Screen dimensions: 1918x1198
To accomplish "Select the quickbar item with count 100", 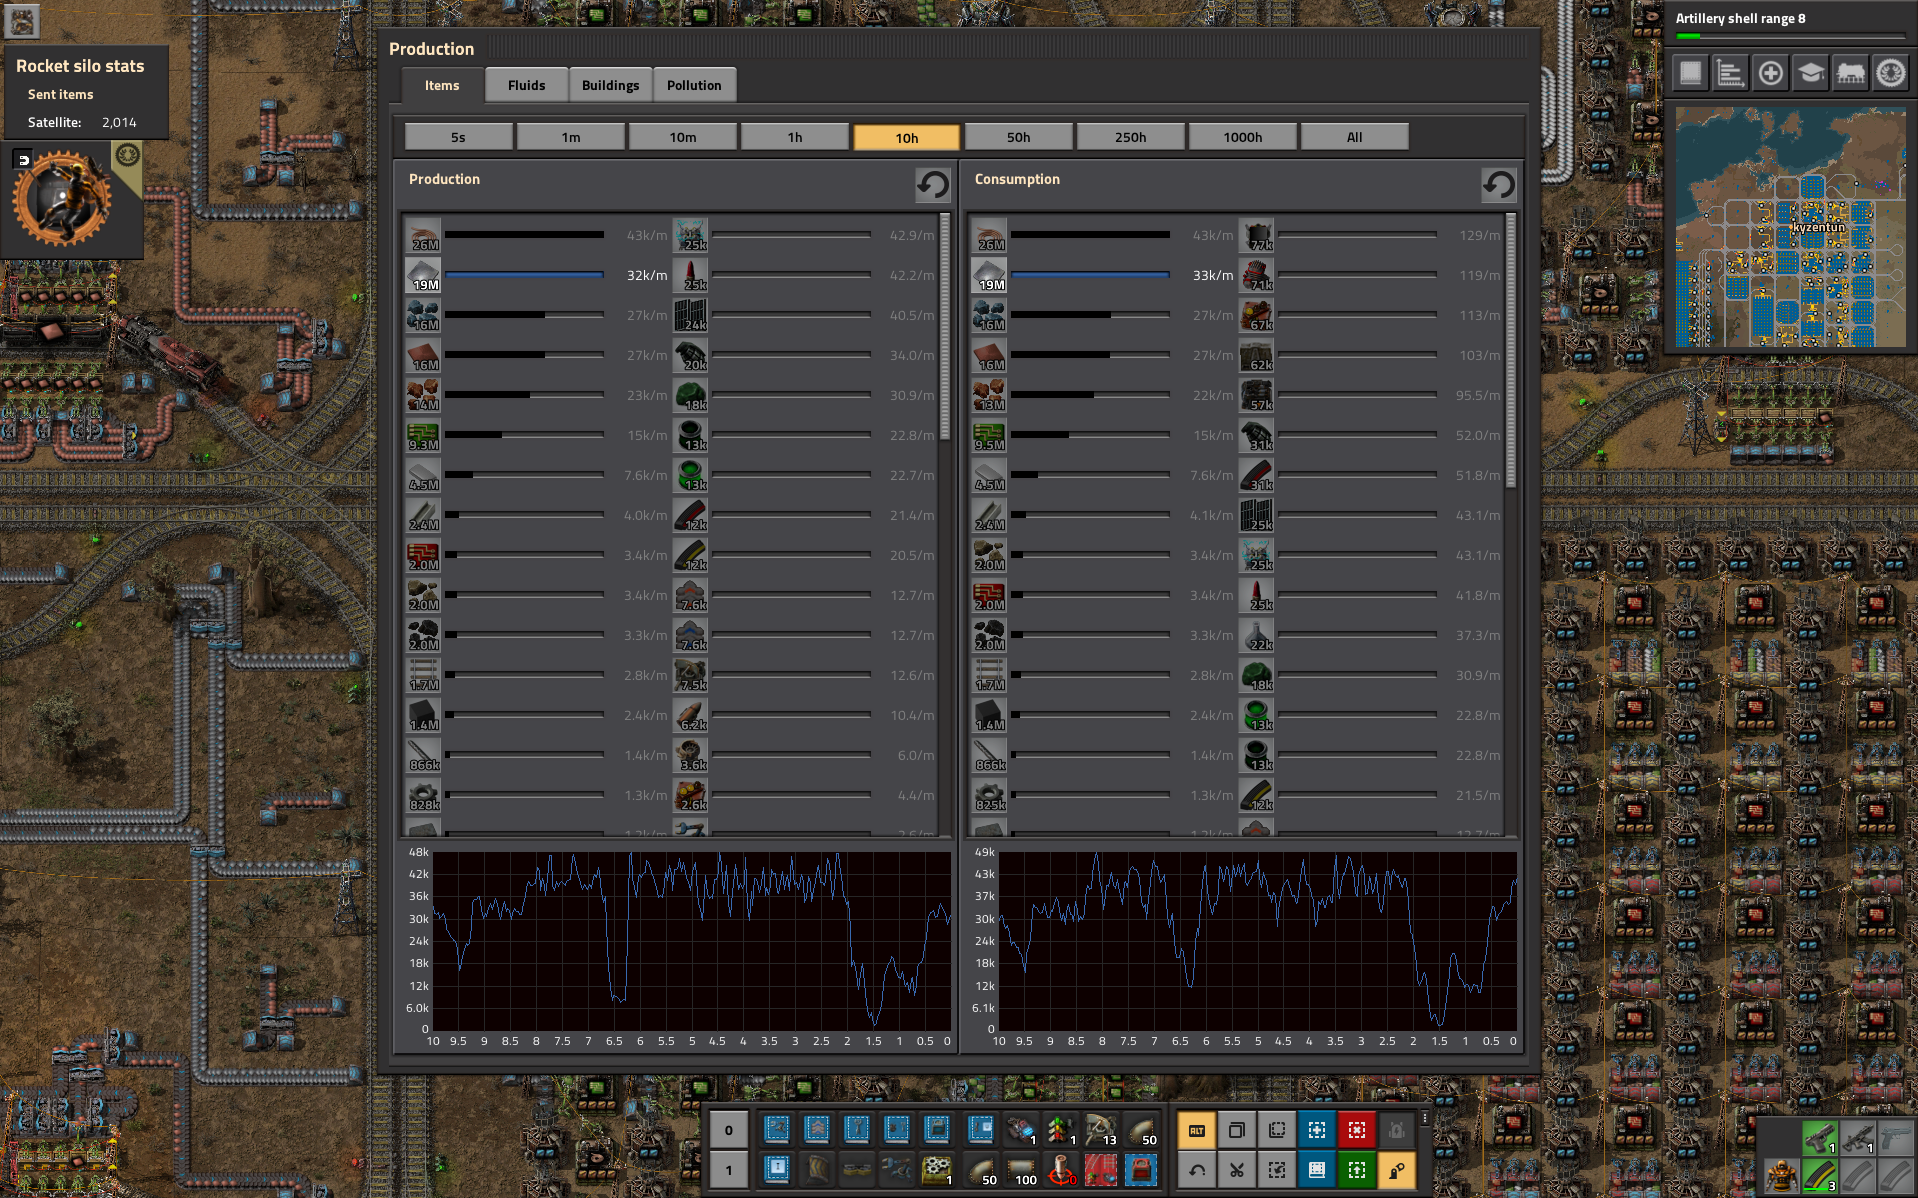I will (x=1021, y=1169).
